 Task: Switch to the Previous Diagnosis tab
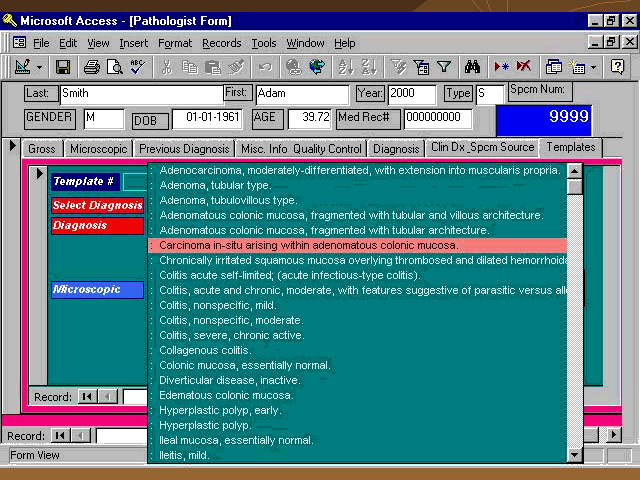coord(184,149)
